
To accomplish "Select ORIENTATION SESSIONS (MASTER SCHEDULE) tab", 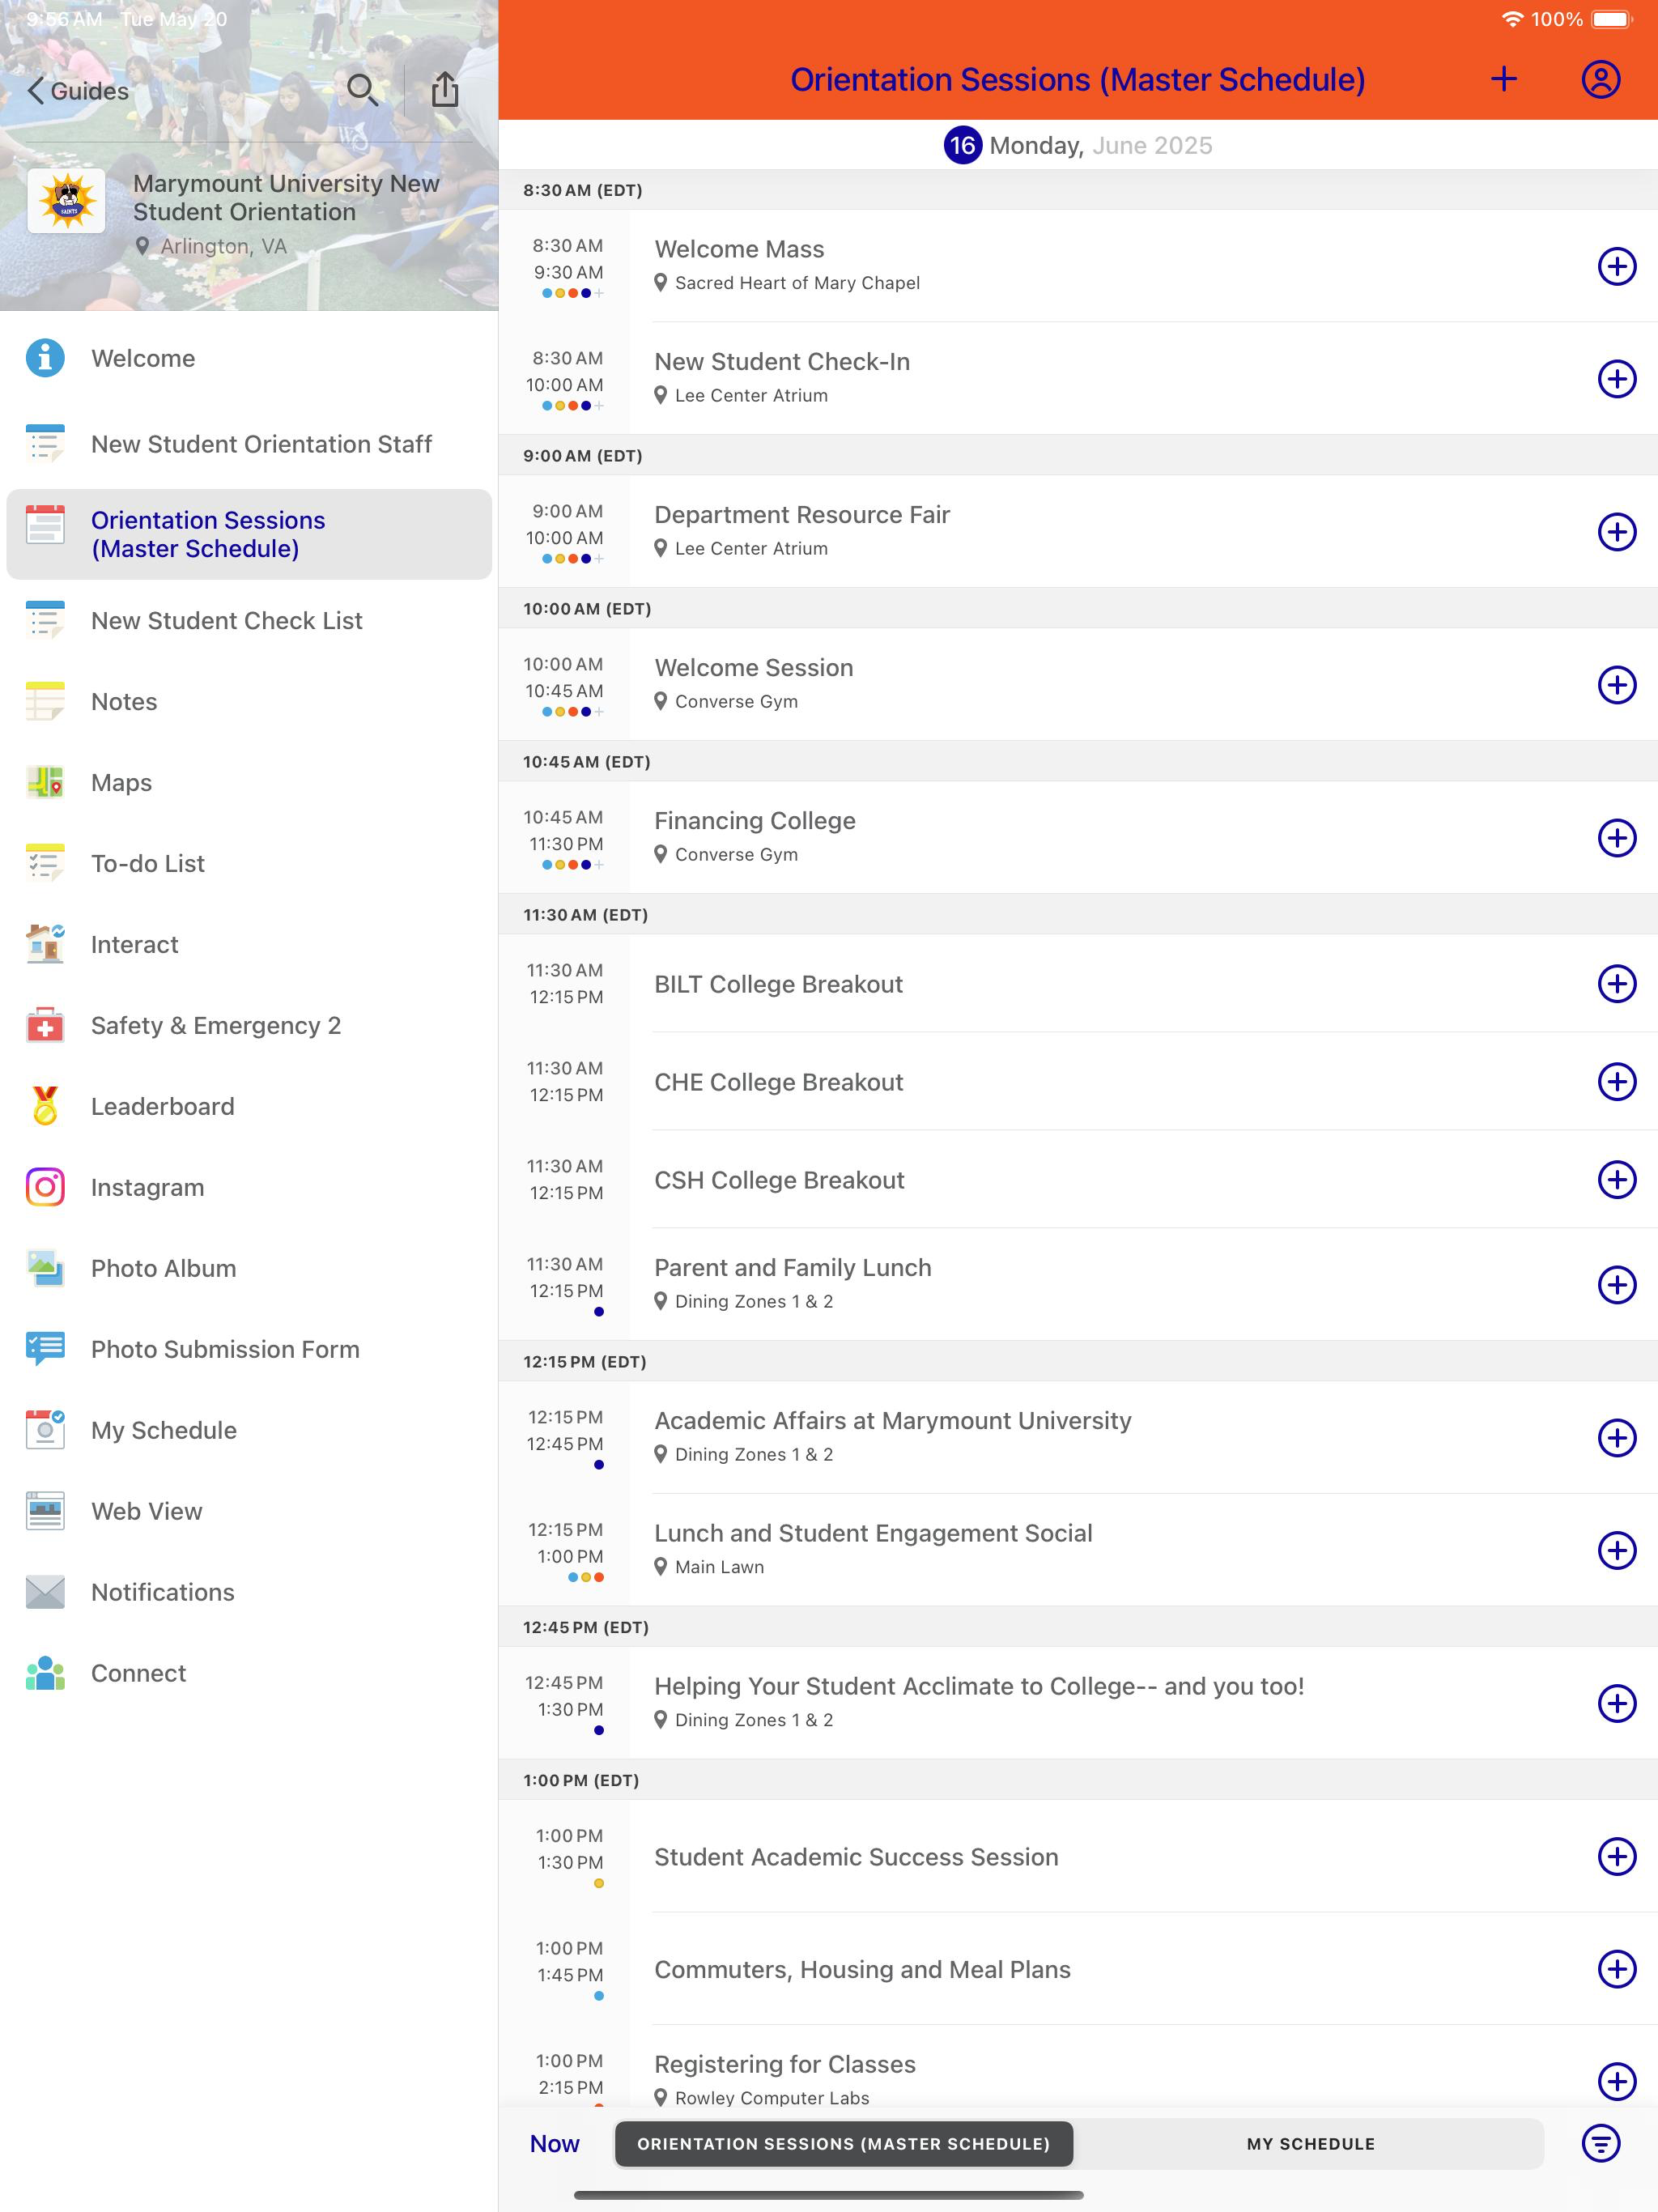I will tap(844, 2144).
